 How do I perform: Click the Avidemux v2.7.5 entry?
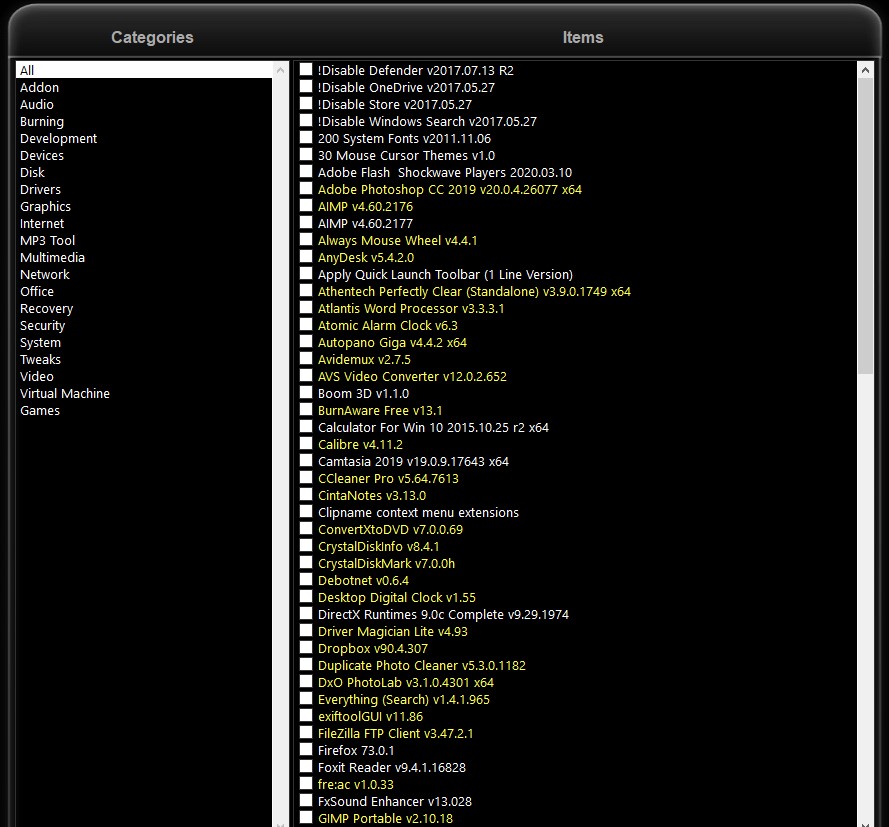point(364,359)
